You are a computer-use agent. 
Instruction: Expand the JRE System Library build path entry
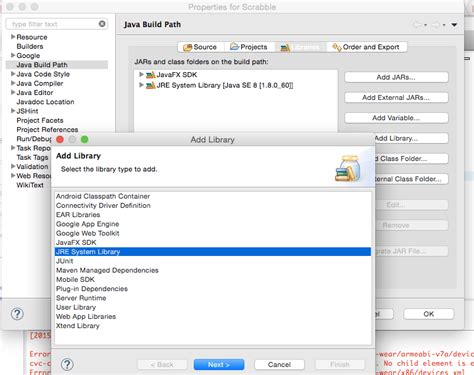coord(141,85)
